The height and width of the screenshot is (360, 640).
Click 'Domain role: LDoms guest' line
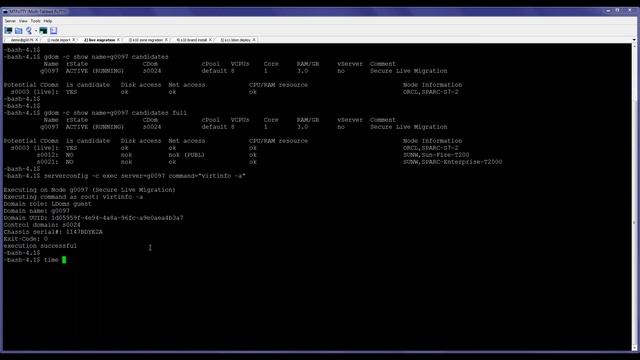pos(48,204)
